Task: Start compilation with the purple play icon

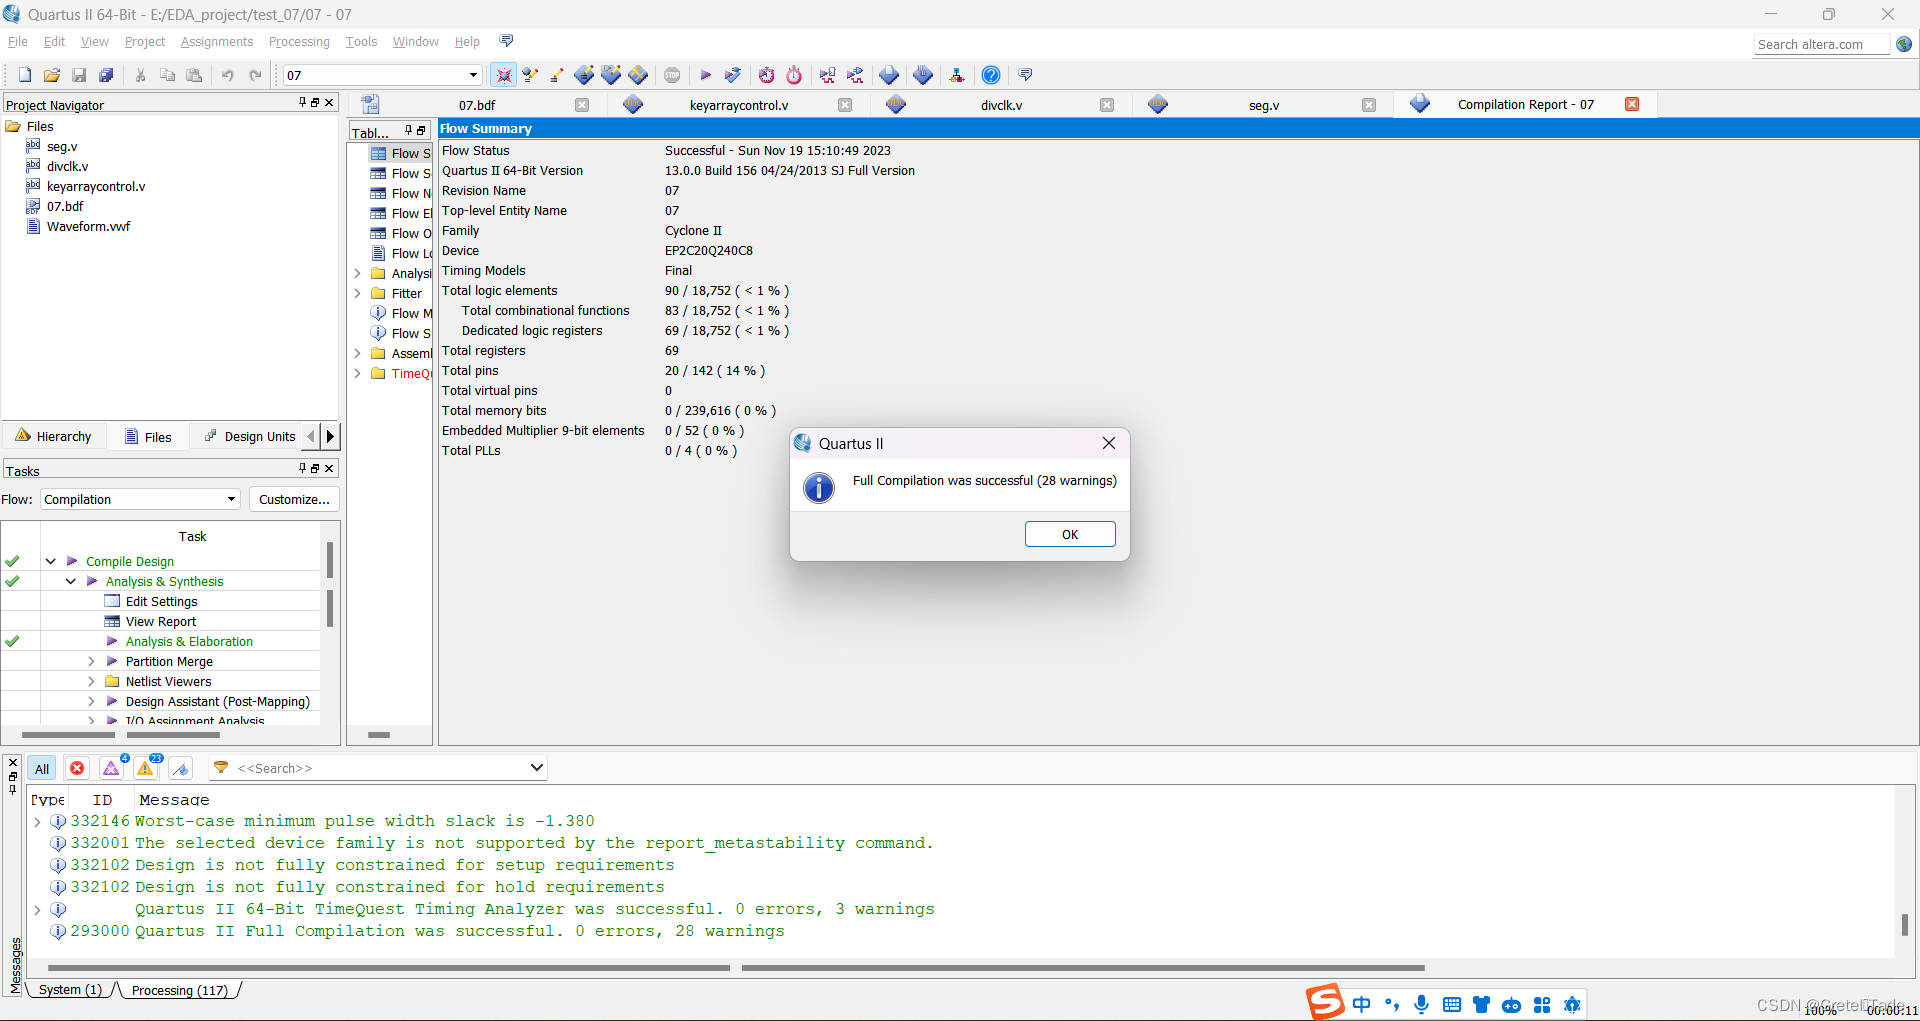Action: [x=705, y=75]
